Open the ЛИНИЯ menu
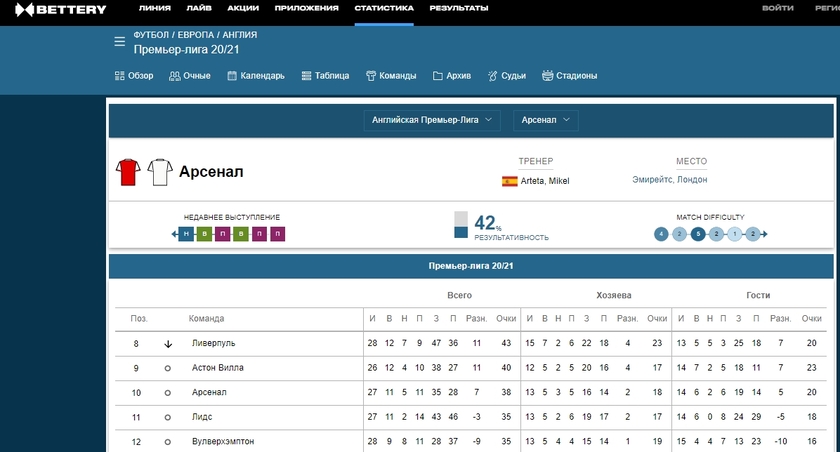Image resolution: width=840 pixels, height=452 pixels. point(155,8)
